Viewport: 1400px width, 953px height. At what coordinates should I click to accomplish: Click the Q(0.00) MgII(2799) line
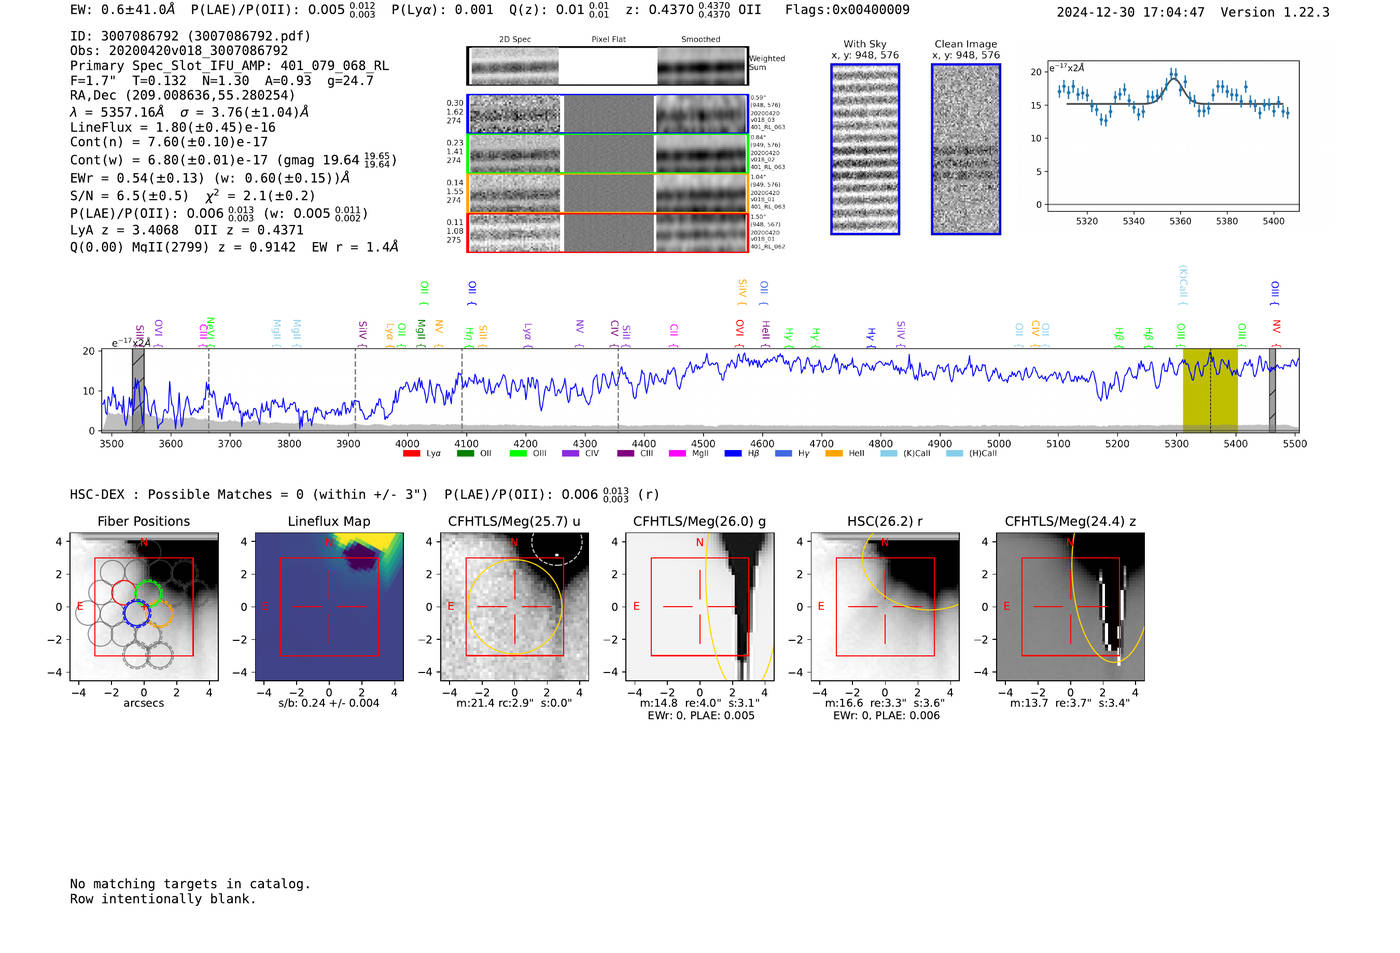[x=234, y=247]
